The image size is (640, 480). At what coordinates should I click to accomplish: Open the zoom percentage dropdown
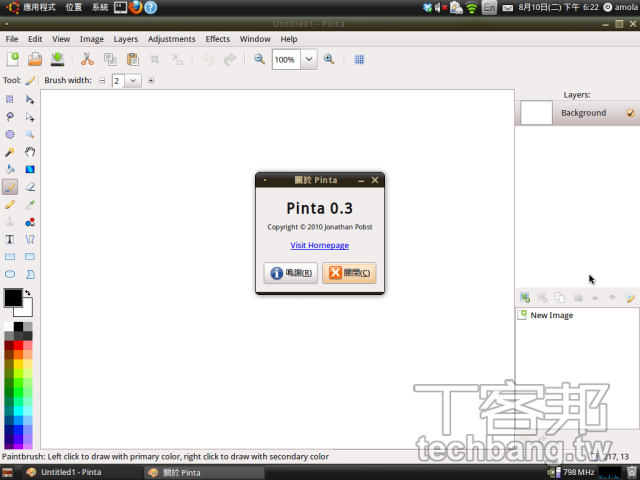click(309, 60)
